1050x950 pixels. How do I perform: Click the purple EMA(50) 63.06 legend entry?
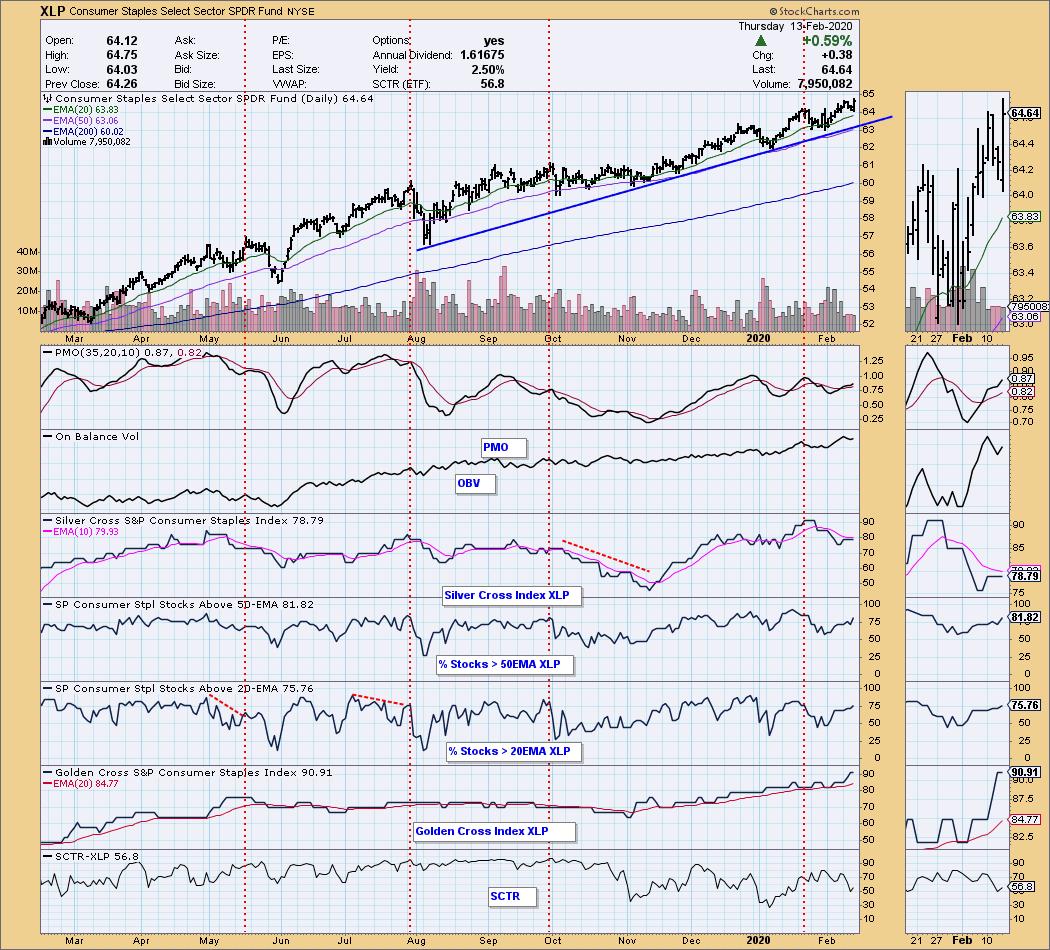point(80,121)
